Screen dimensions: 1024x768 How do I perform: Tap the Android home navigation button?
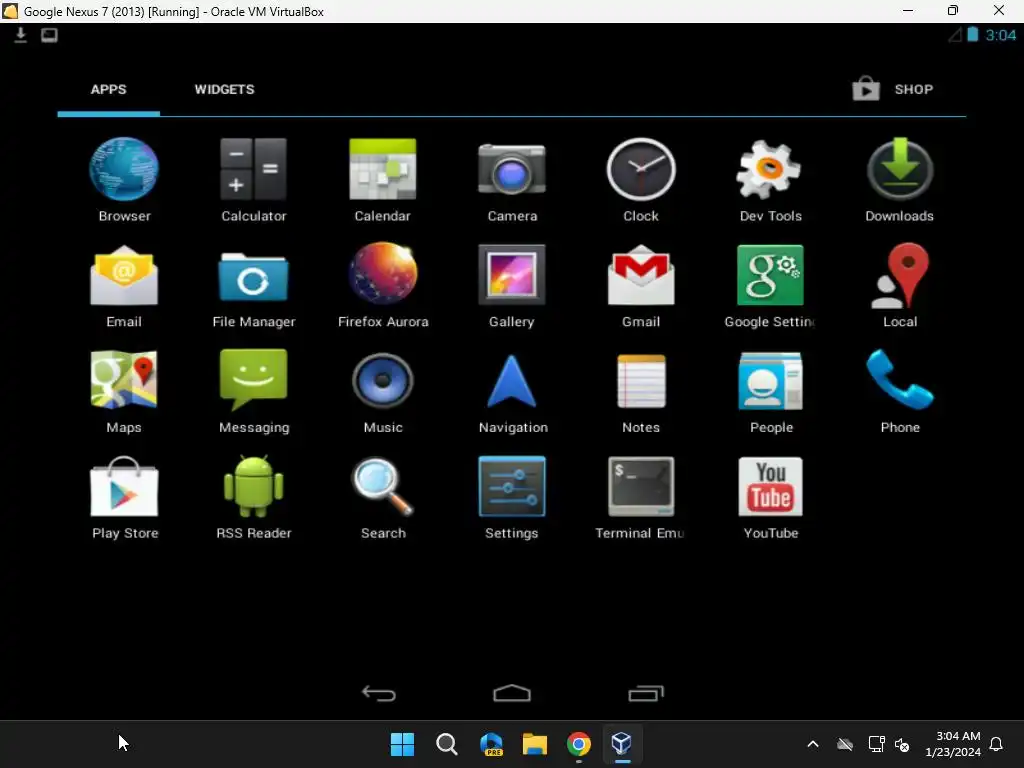tap(512, 693)
